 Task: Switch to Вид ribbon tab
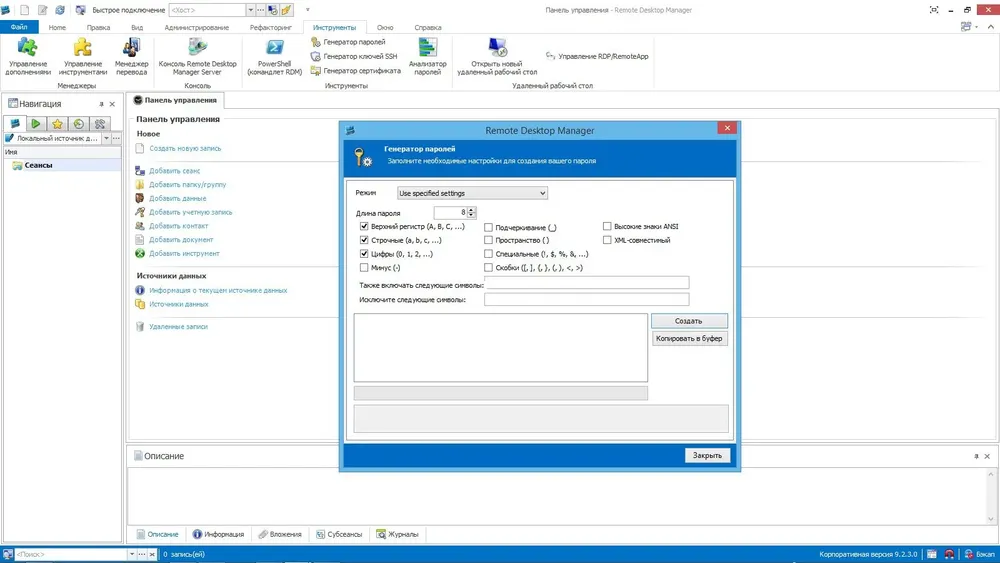(137, 27)
